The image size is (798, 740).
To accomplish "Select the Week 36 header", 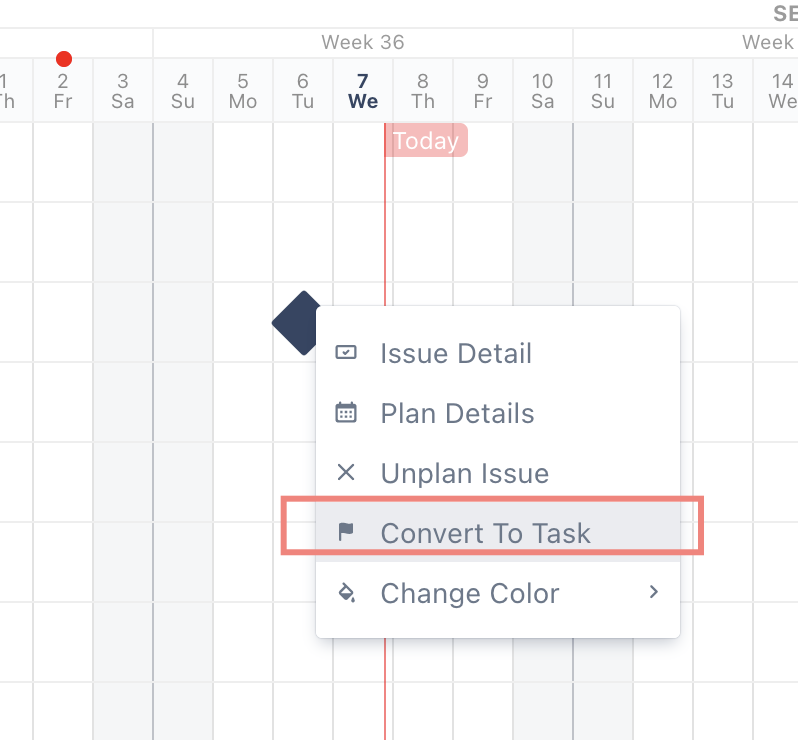I will point(363,42).
